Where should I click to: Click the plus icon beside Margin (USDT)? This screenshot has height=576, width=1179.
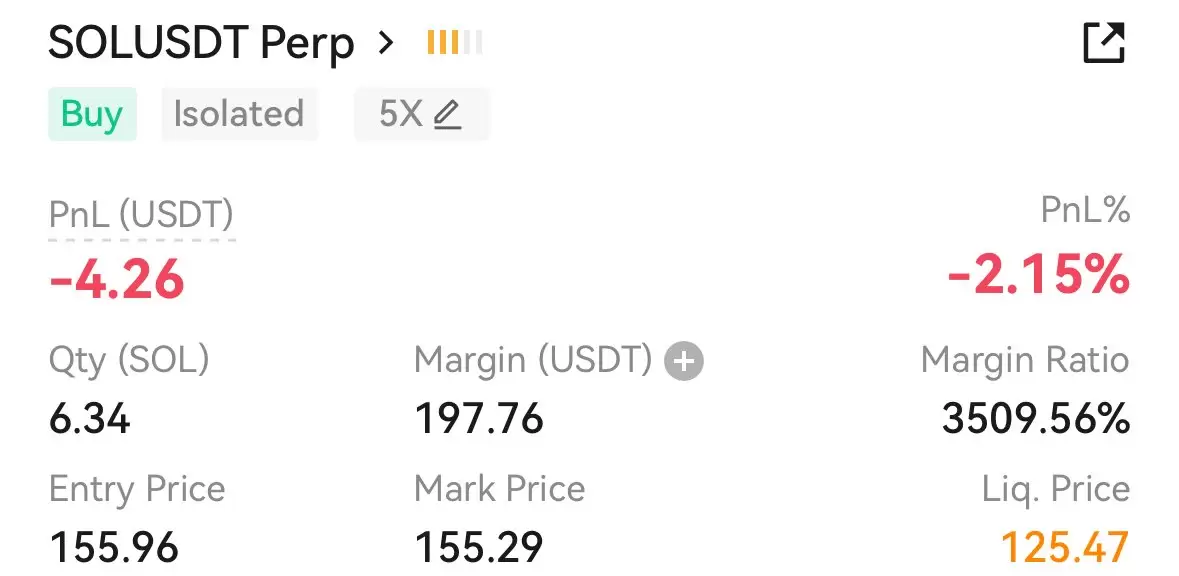683,362
